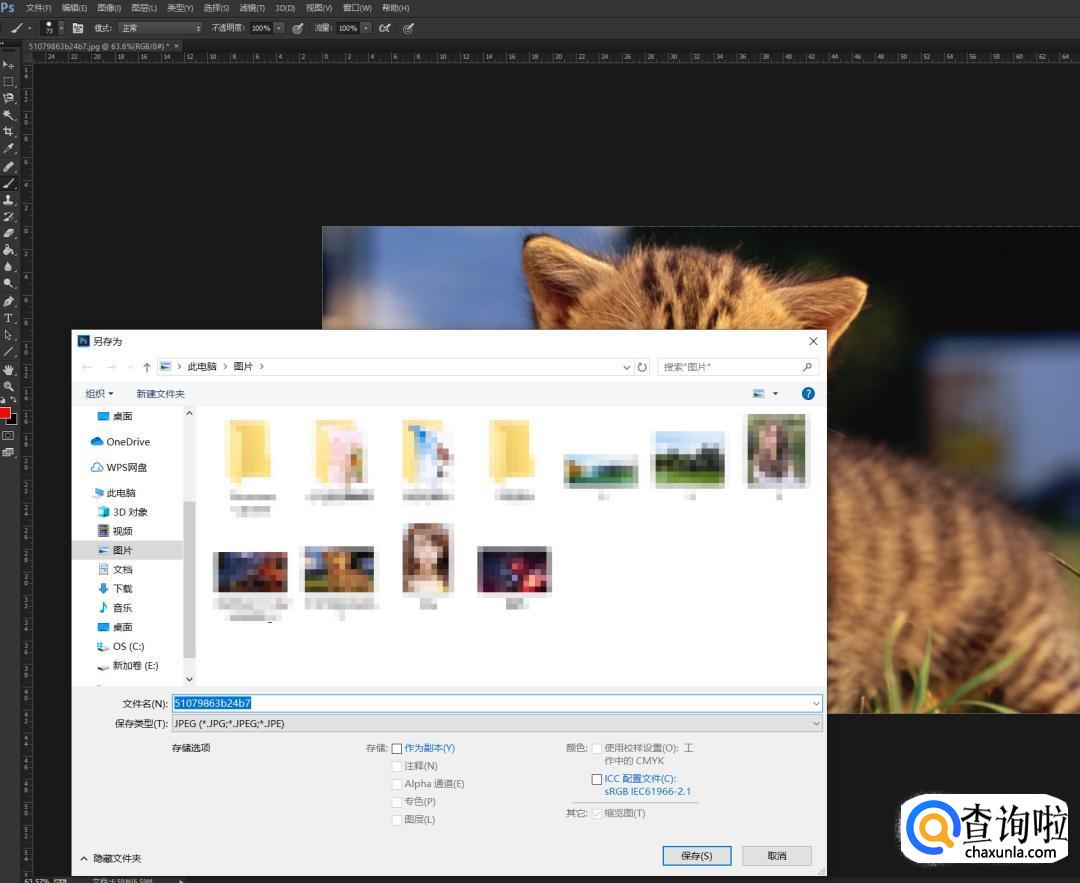This screenshot has height=883, width=1080.
Task: Expand the 模式 blend mode dropdown
Action: [x=160, y=28]
